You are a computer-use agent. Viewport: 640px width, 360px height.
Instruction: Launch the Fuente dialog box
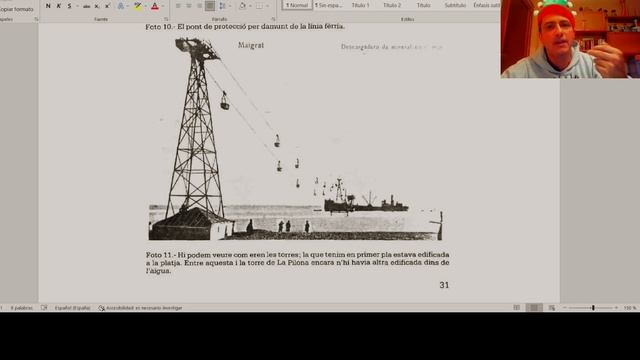coord(166,19)
